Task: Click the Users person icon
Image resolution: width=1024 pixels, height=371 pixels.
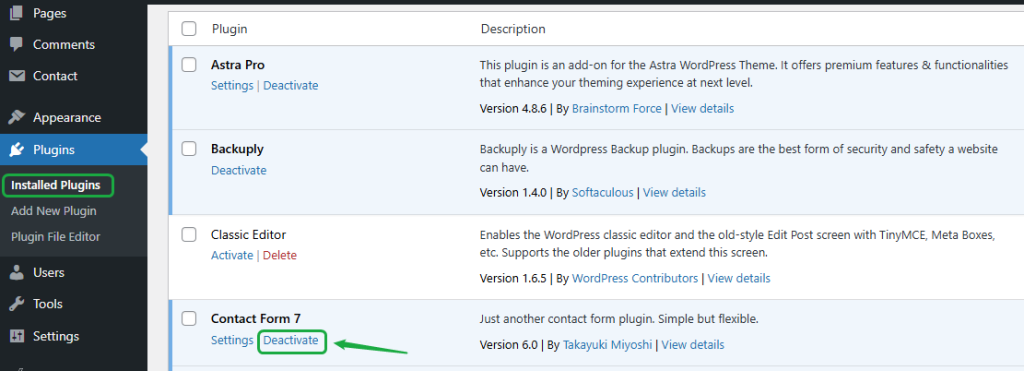Action: tap(16, 272)
